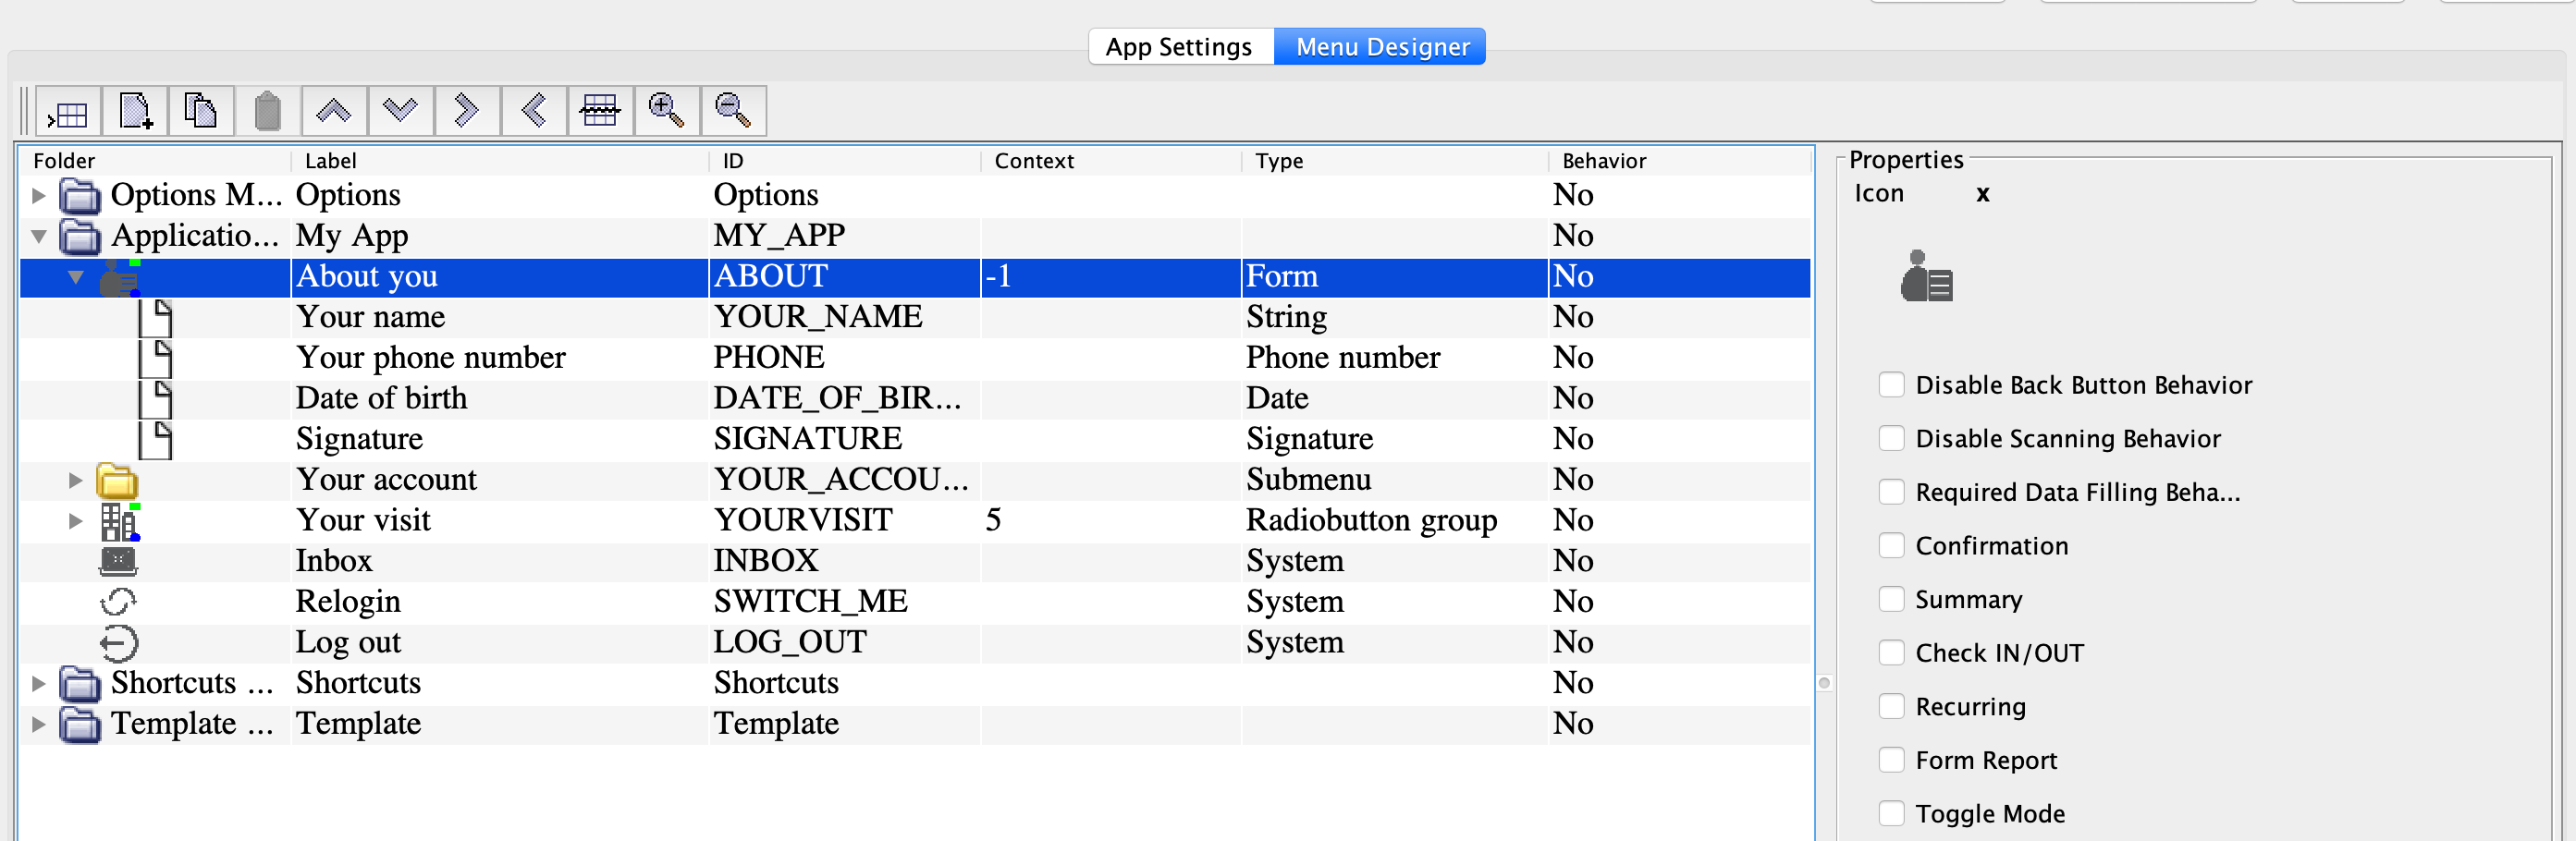Image resolution: width=2576 pixels, height=841 pixels.
Task: Select the Menu Designer tab
Action: point(1381,47)
